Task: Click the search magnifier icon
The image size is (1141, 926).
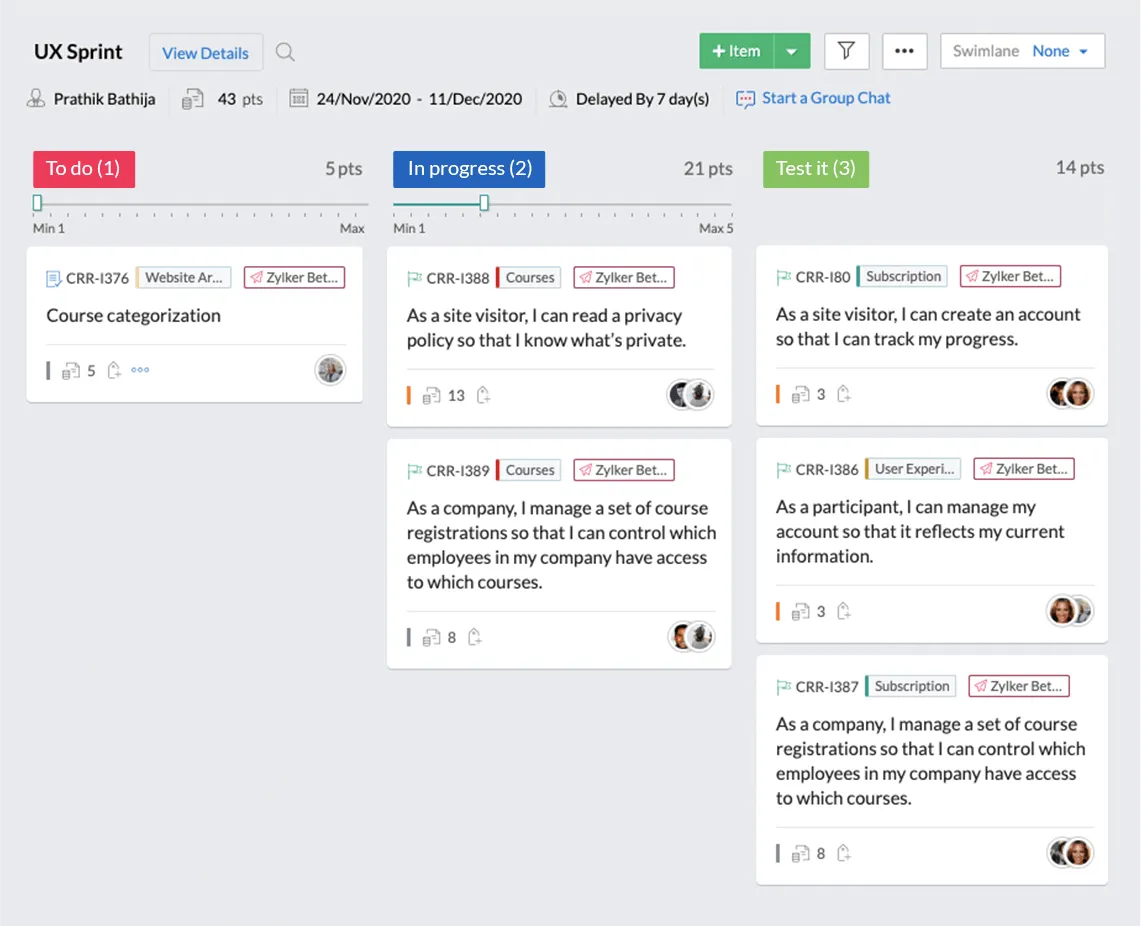Action: tap(285, 52)
